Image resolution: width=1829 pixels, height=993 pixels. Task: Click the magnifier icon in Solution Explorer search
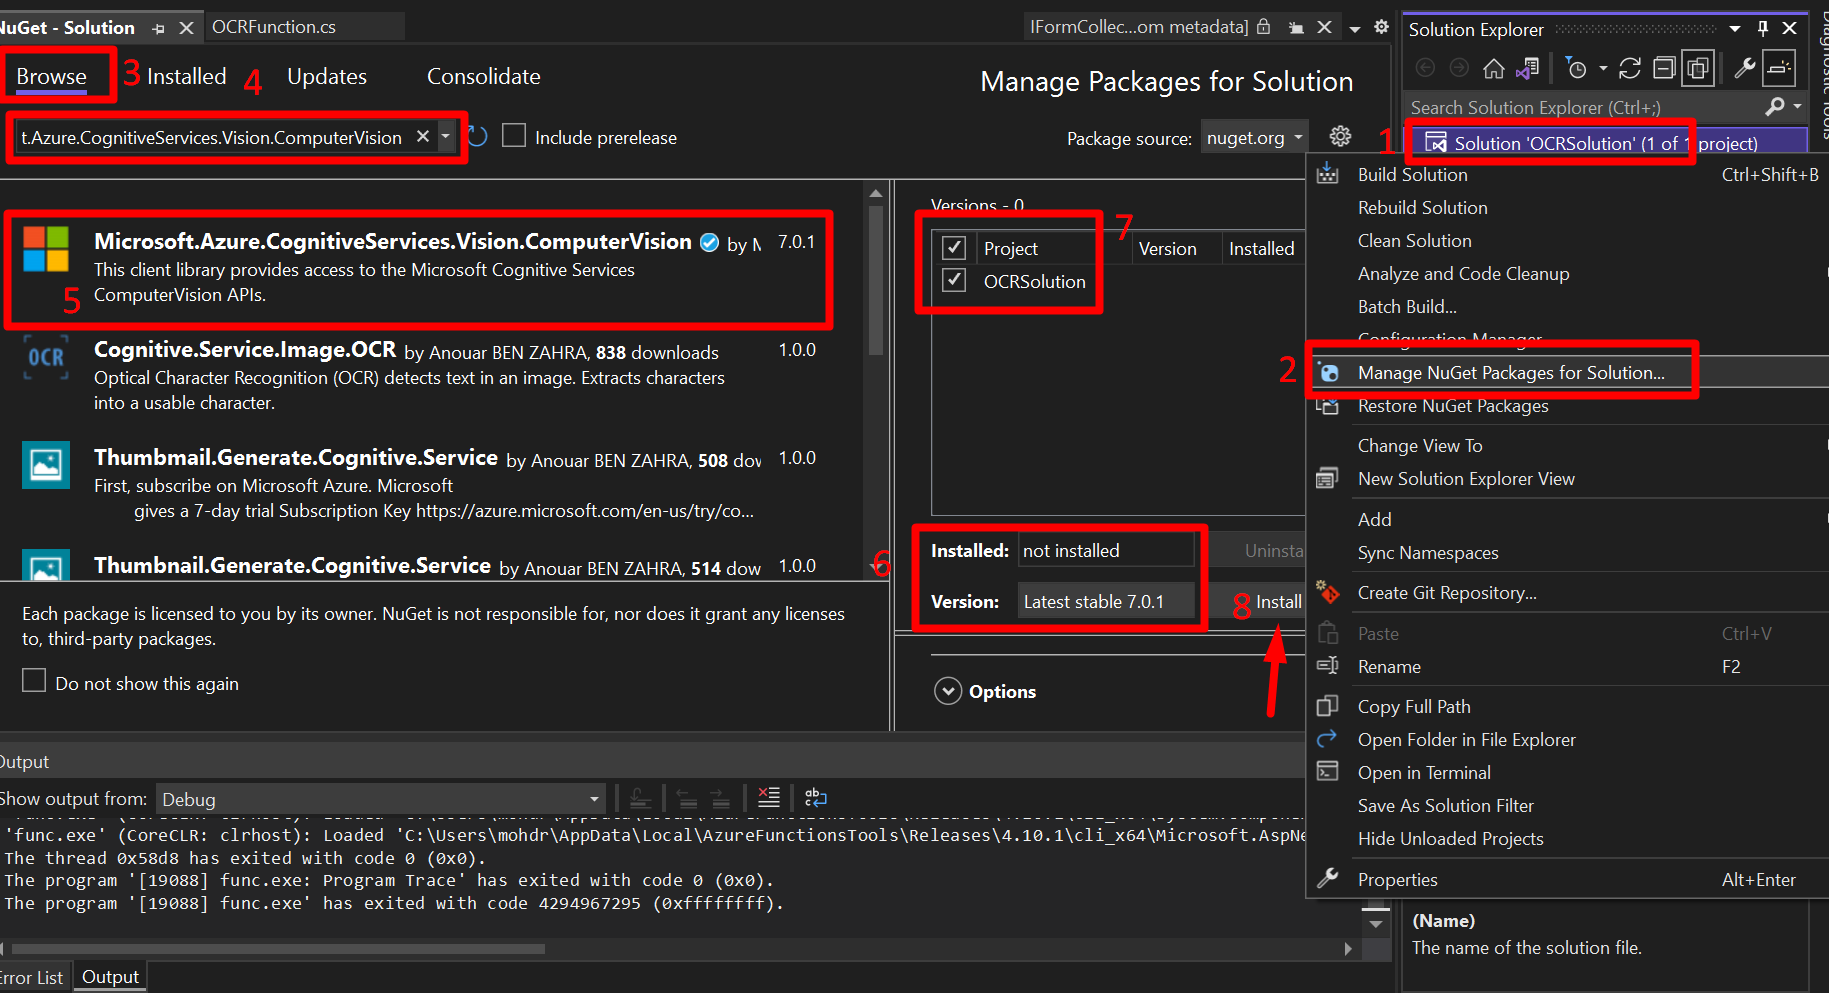pos(1775,106)
